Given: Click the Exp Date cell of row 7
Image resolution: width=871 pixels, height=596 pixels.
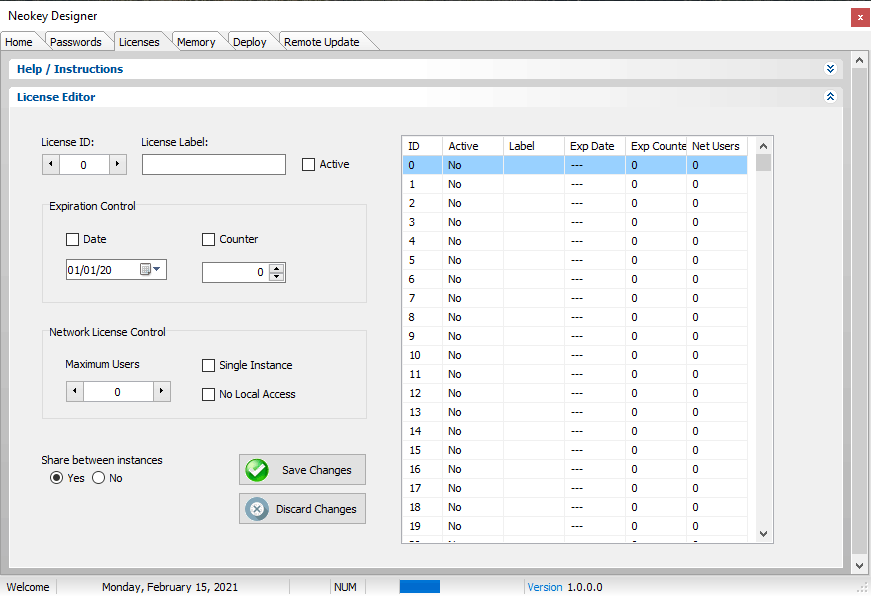Looking at the screenshot, I should click(x=595, y=298).
